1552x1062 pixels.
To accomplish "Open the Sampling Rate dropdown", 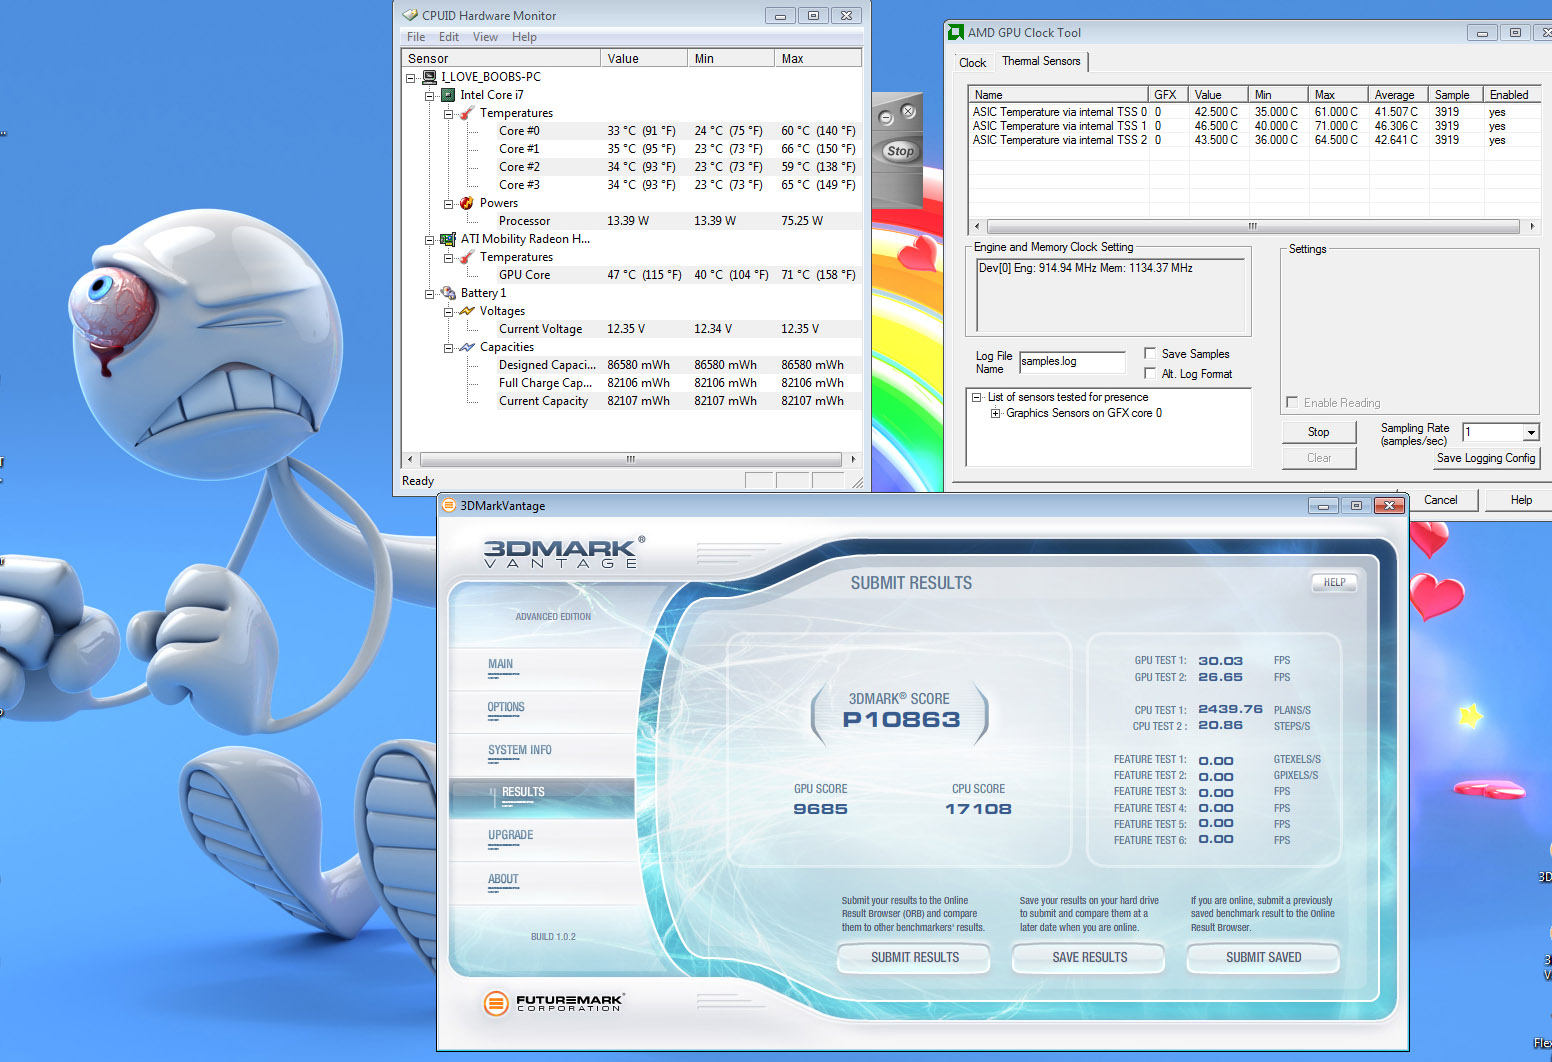I will point(1531,432).
